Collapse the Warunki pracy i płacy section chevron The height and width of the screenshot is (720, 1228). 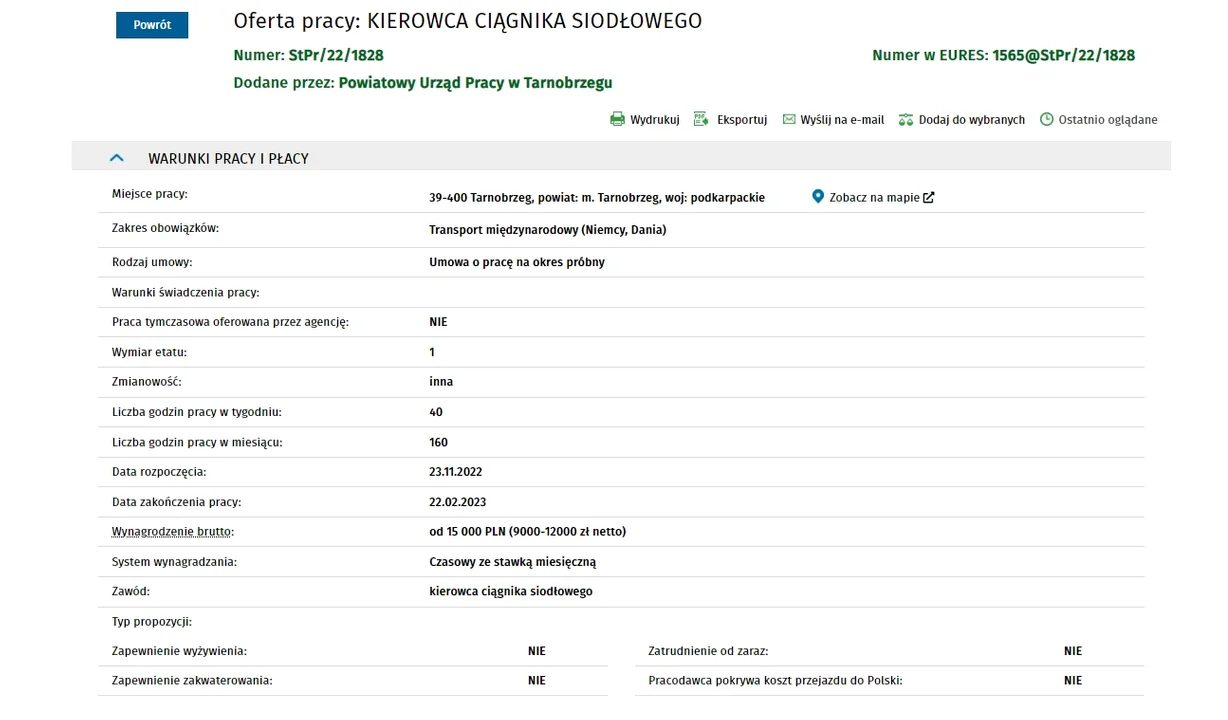click(x=117, y=158)
